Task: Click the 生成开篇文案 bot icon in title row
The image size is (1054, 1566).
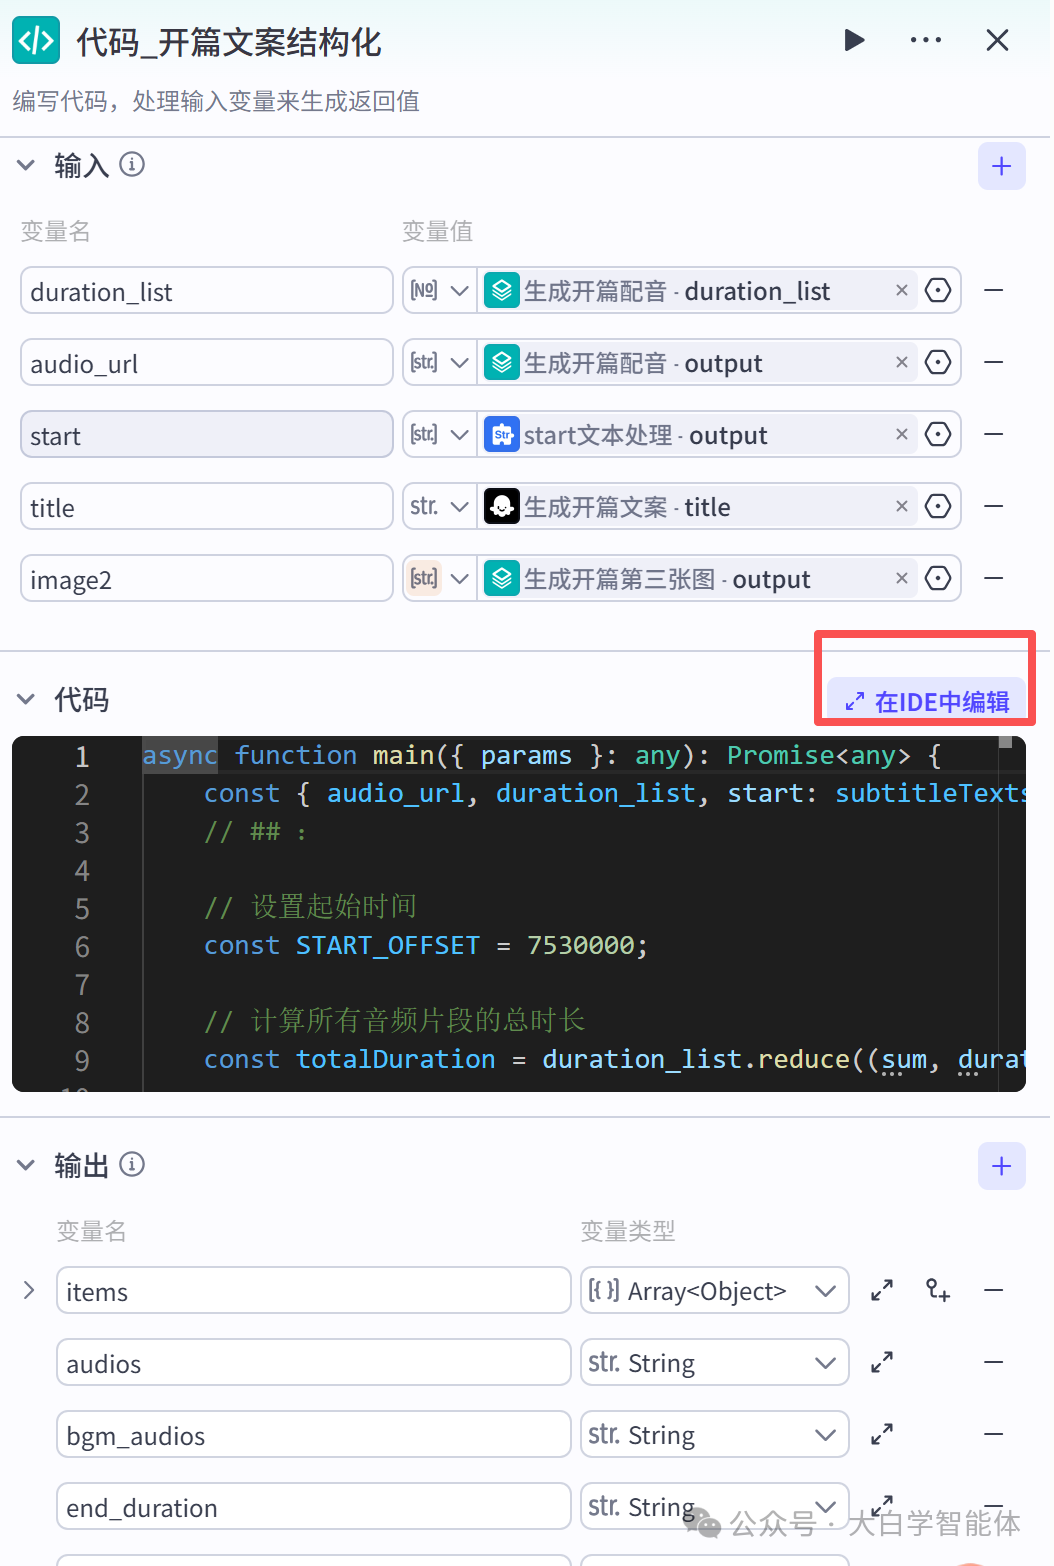Action: (501, 506)
